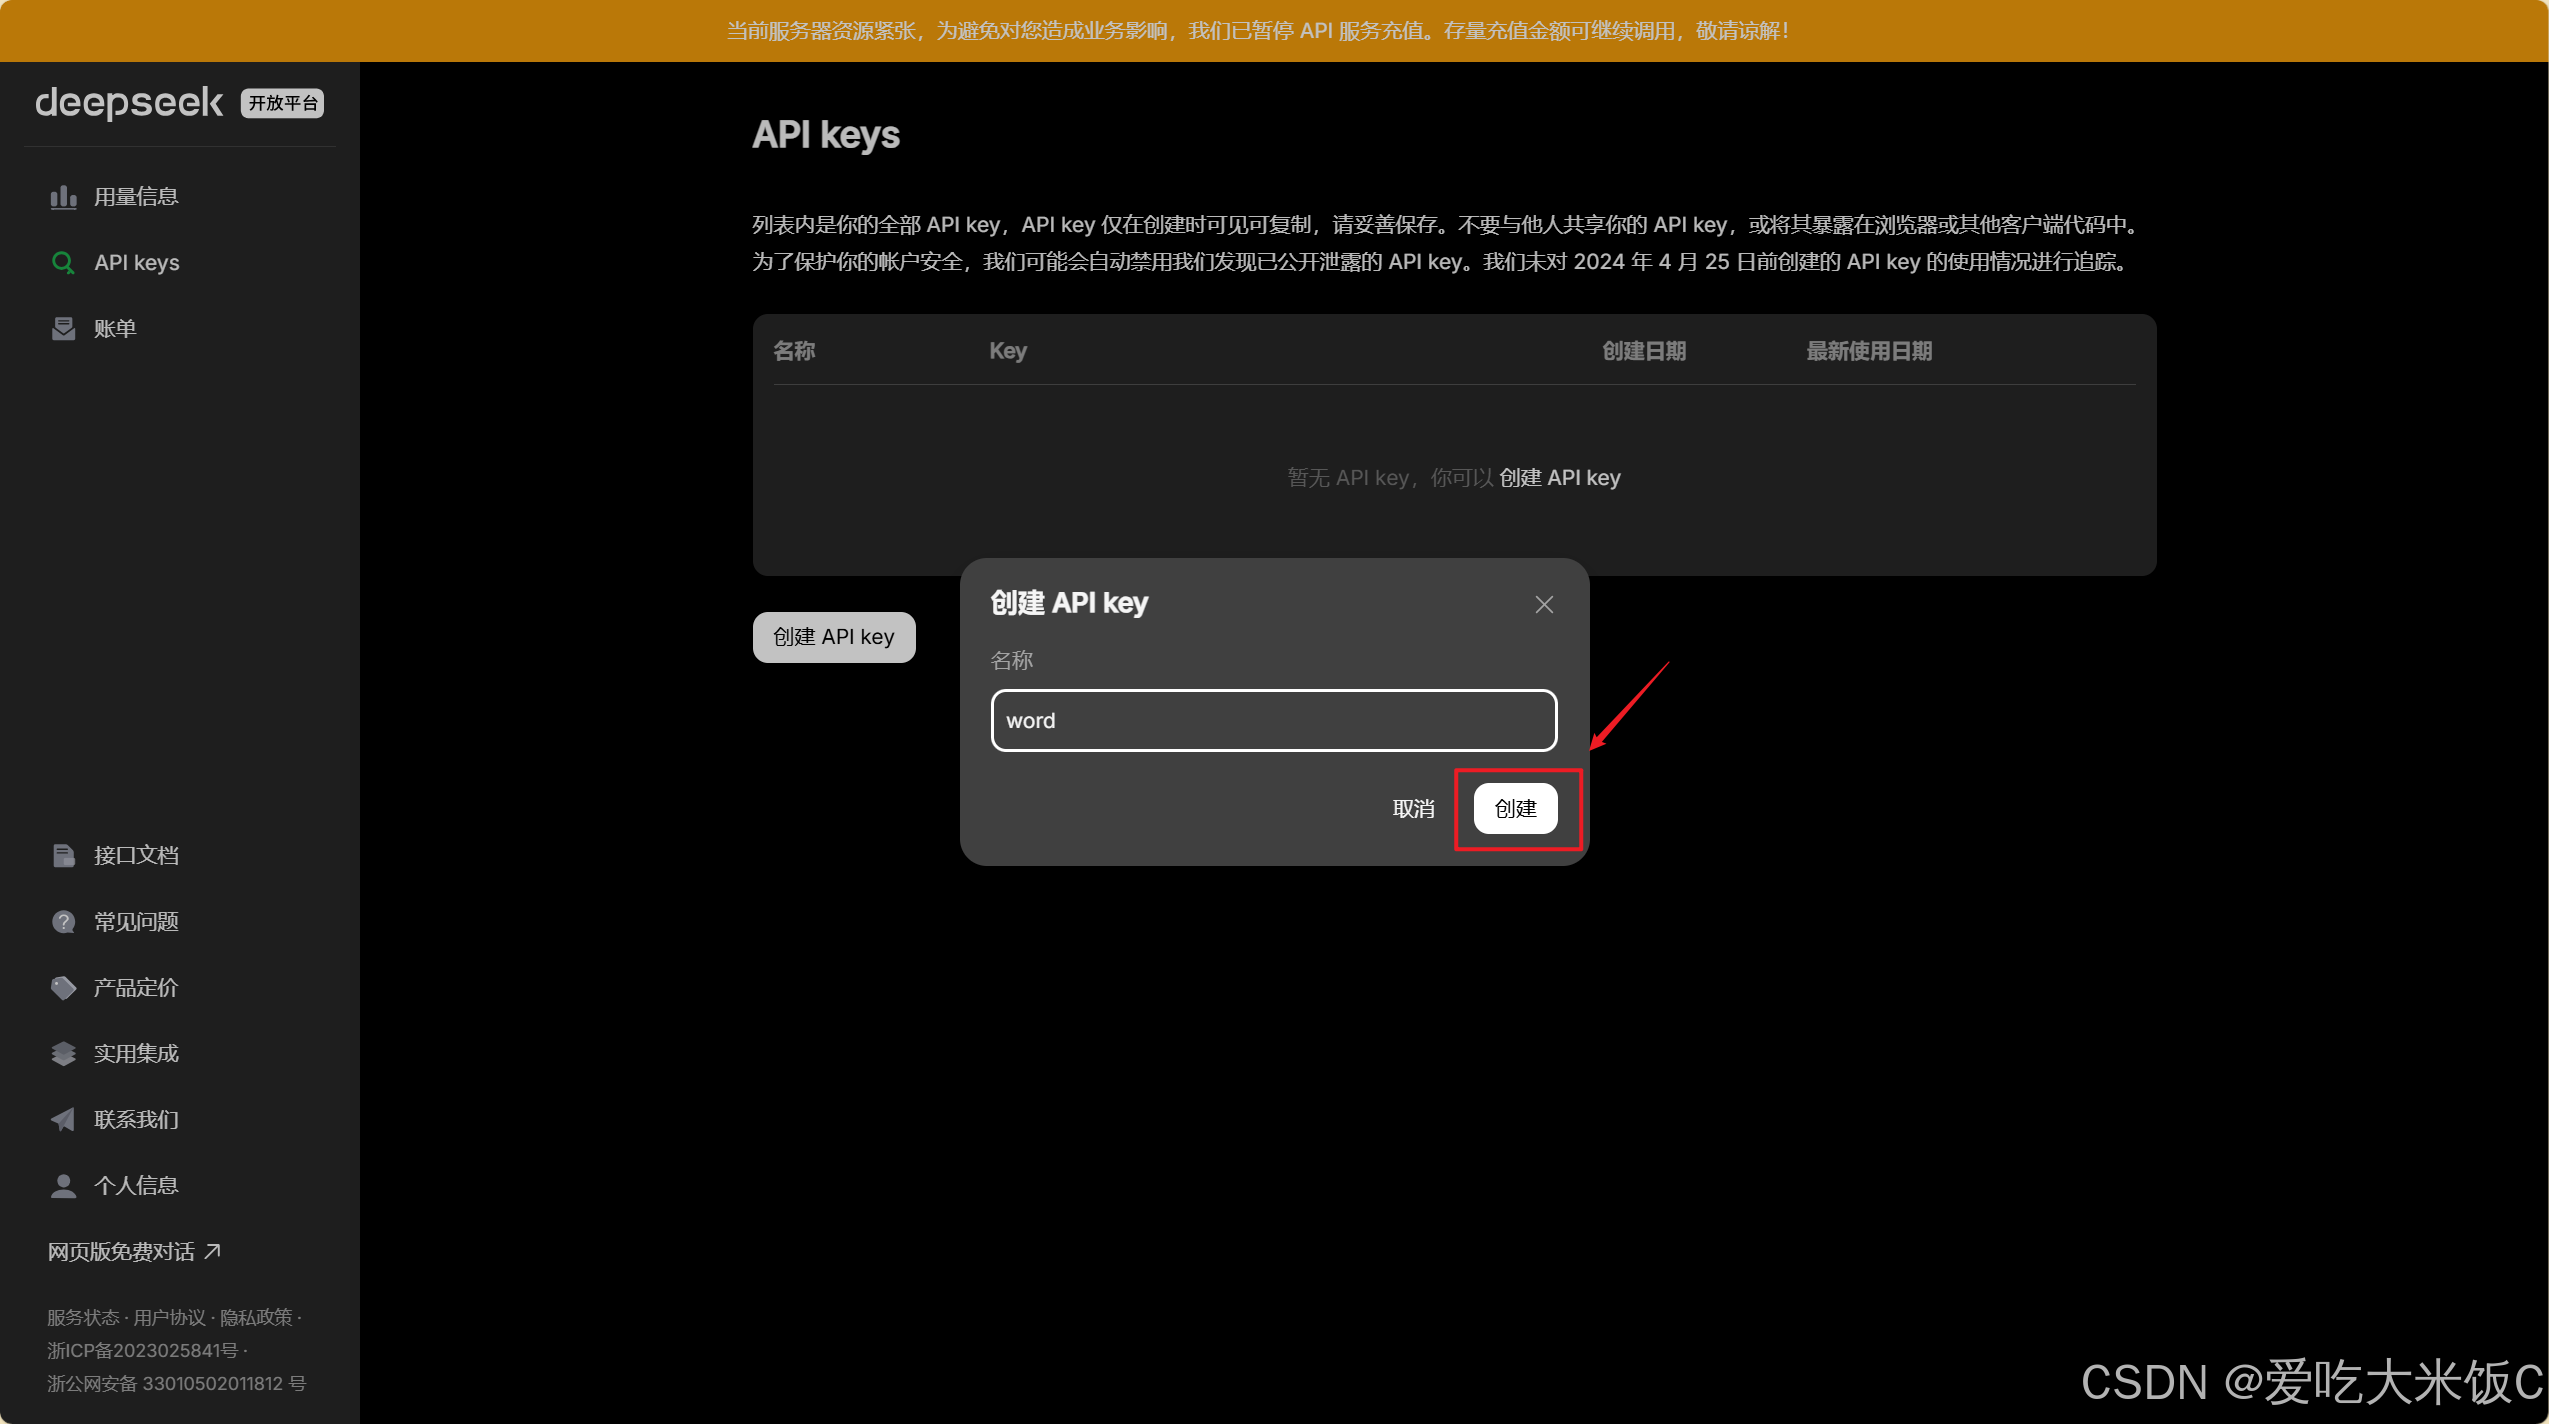Image resolution: width=2549 pixels, height=1424 pixels.
Task: Click the personal info user icon
Action: pos(63,1186)
